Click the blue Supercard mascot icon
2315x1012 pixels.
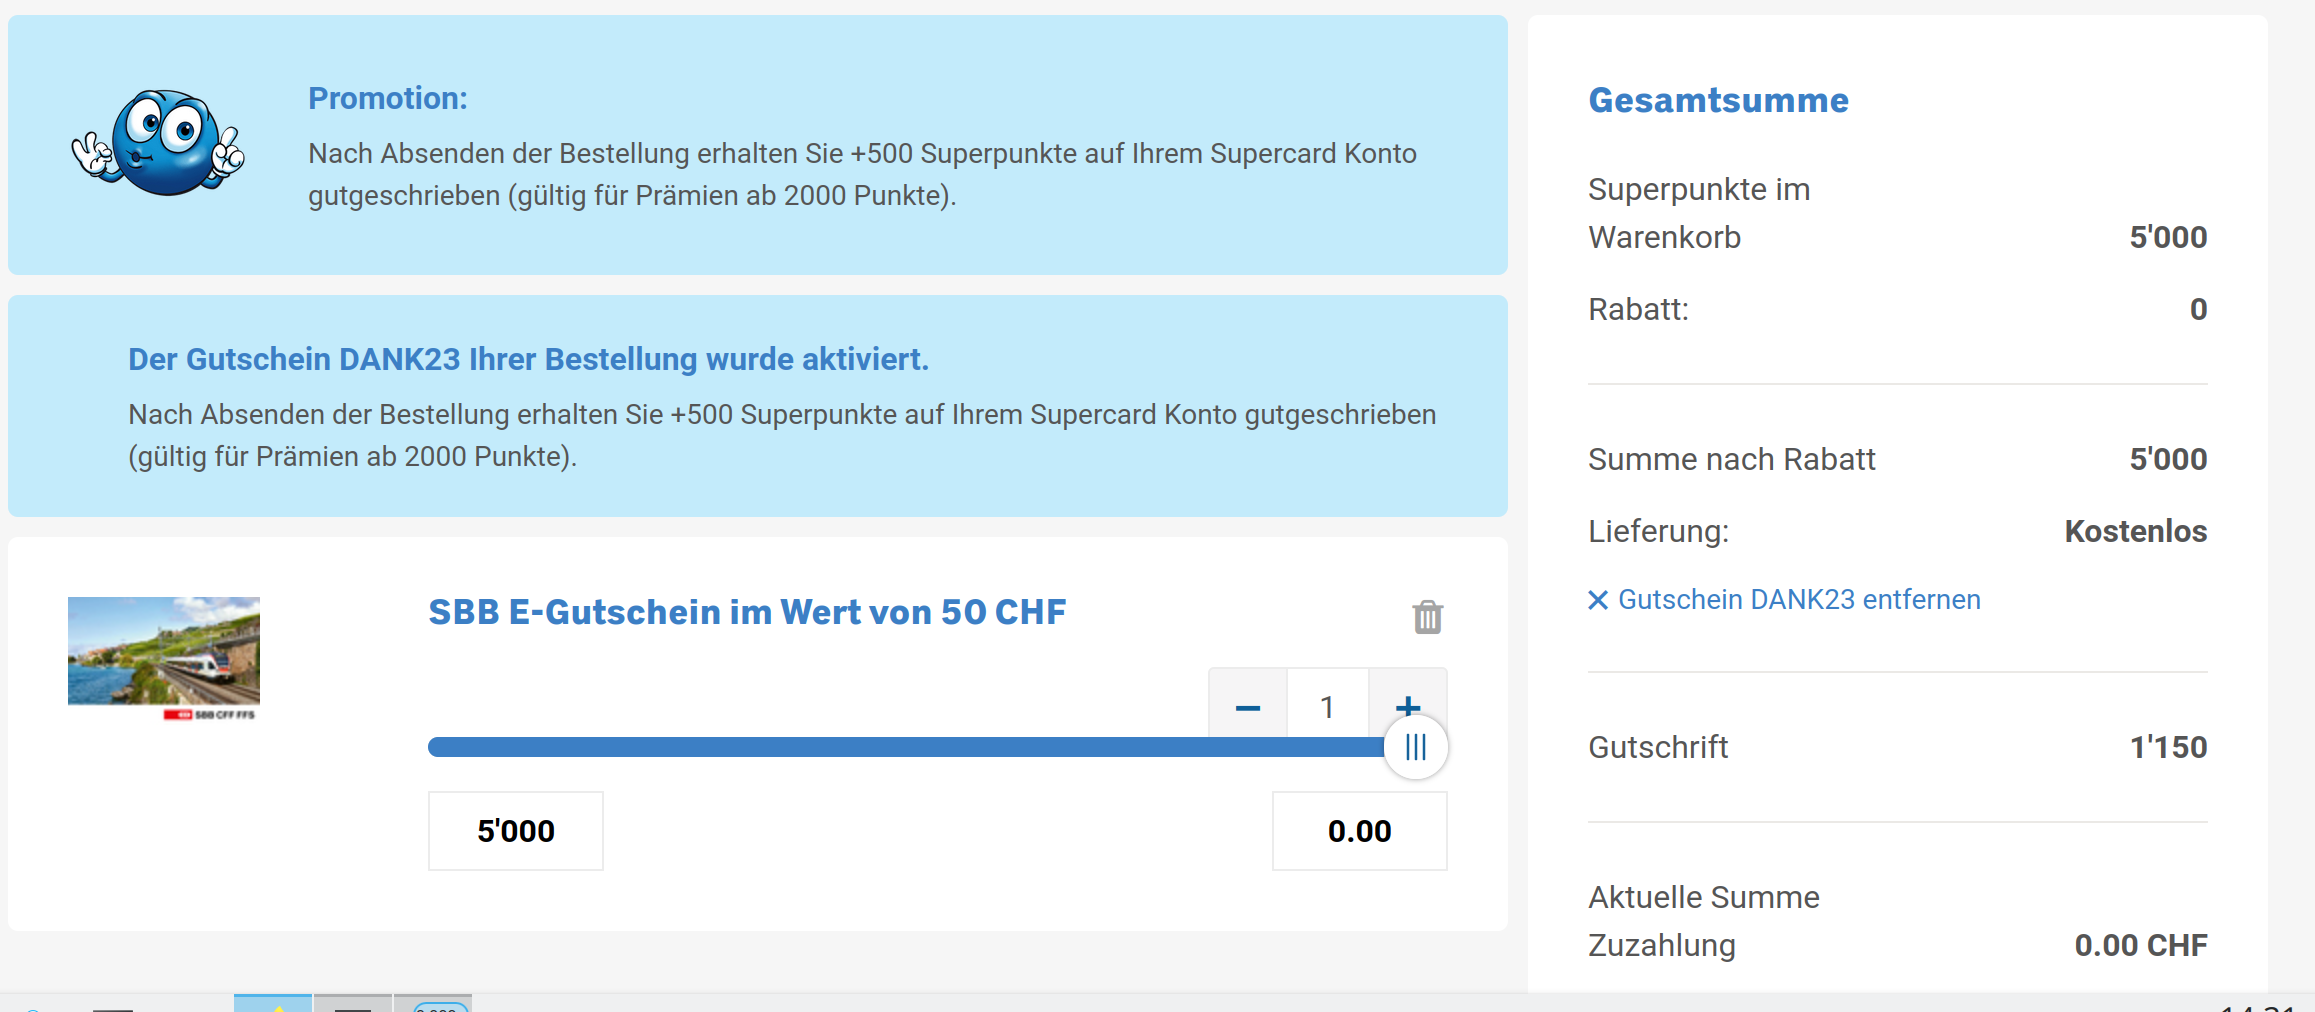159,143
